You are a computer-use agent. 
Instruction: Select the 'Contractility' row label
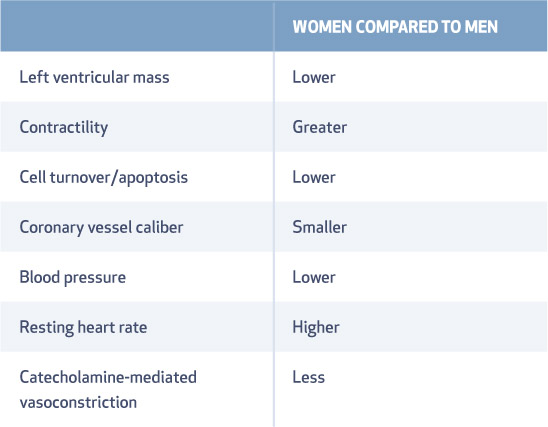[x=64, y=128]
